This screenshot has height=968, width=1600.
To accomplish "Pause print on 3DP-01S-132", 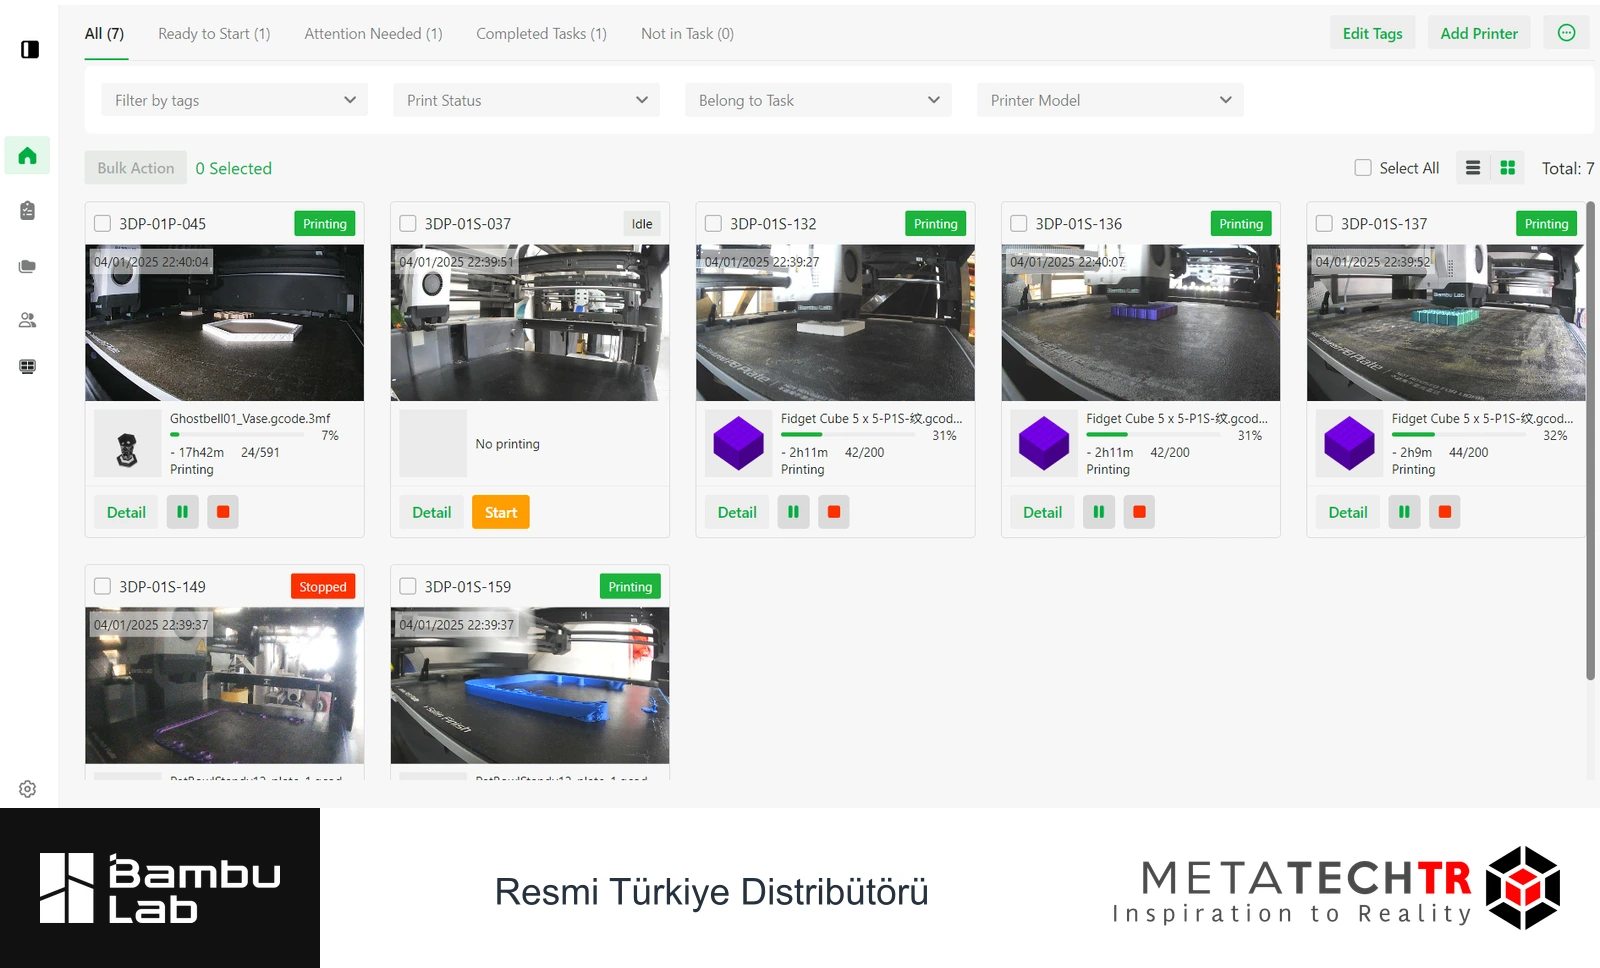I will click(x=793, y=512).
